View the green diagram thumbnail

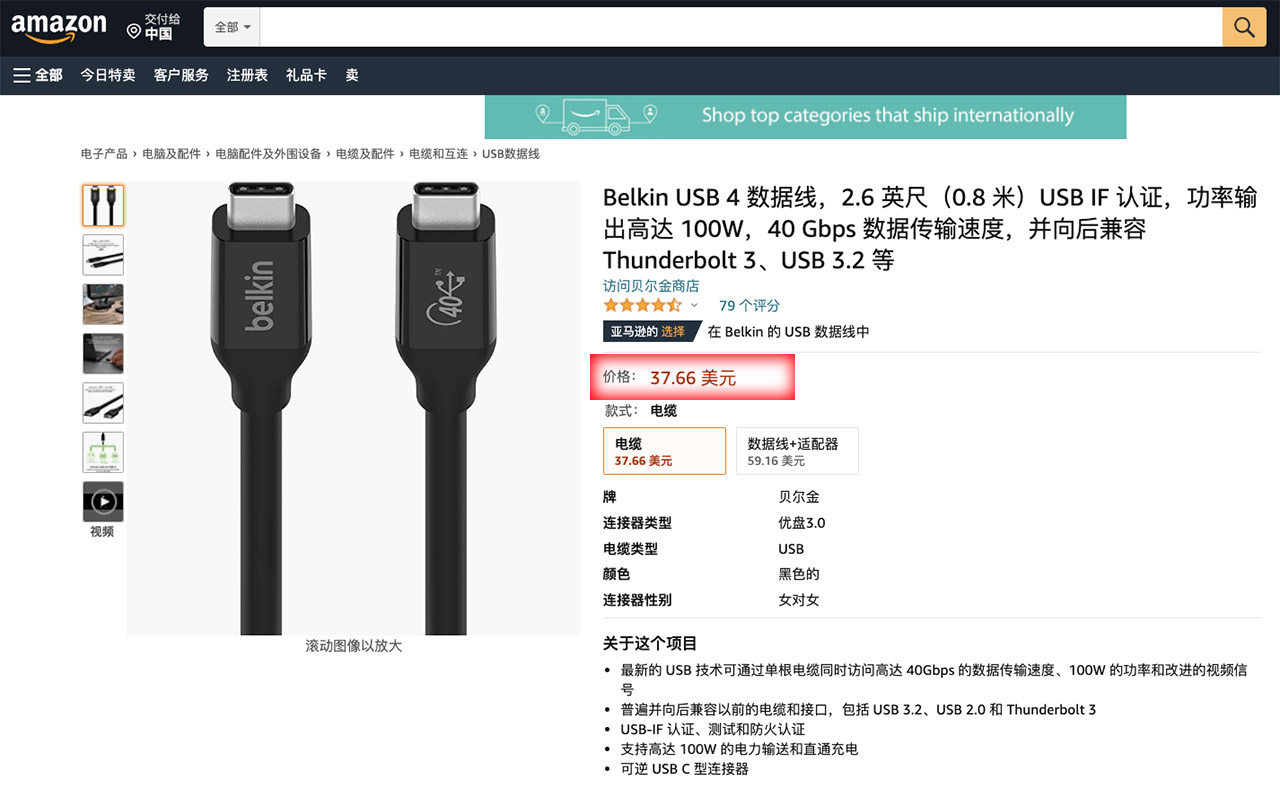click(x=103, y=452)
